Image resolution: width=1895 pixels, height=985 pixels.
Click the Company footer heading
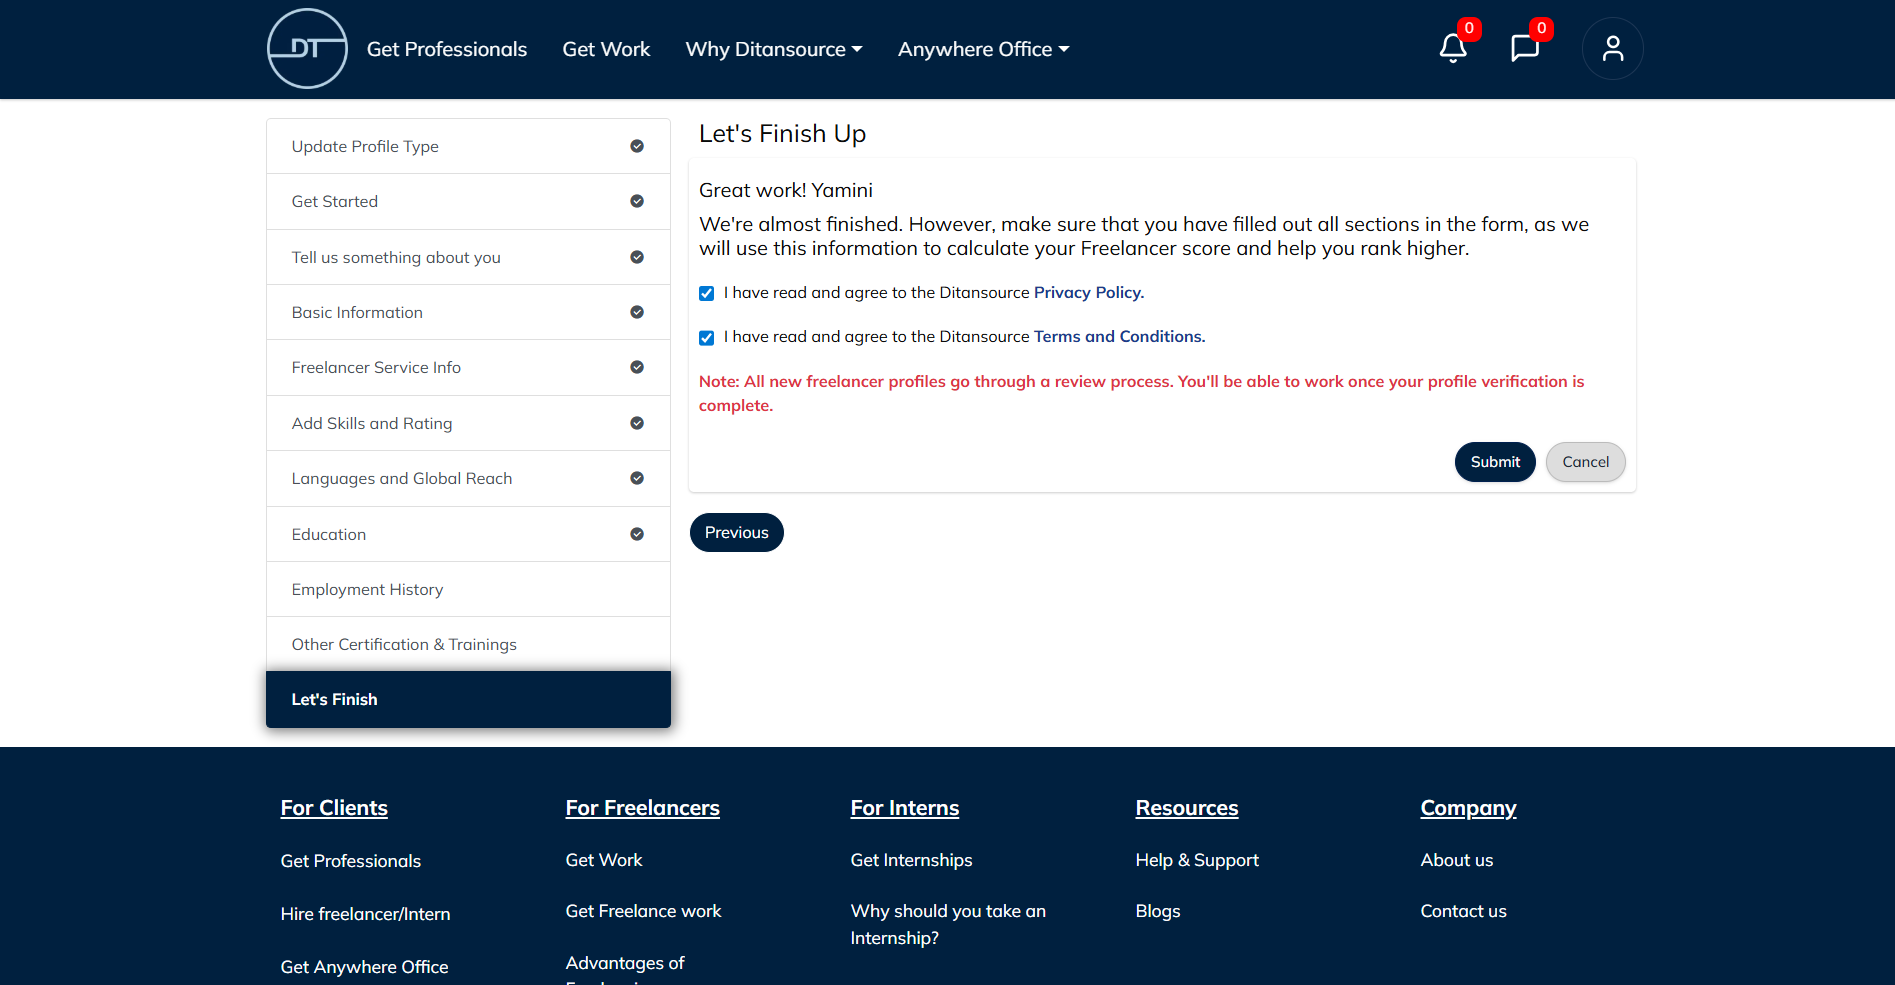point(1469,808)
